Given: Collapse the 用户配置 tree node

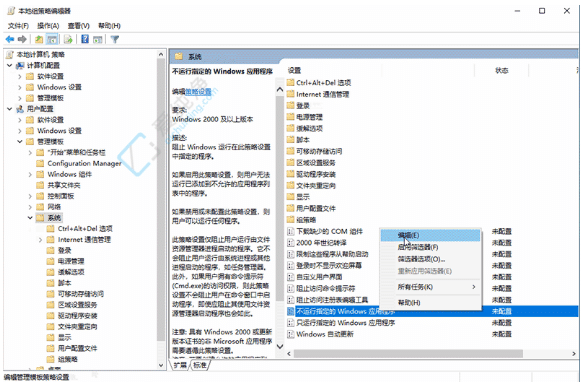Looking at the screenshot, I should coord(10,109).
